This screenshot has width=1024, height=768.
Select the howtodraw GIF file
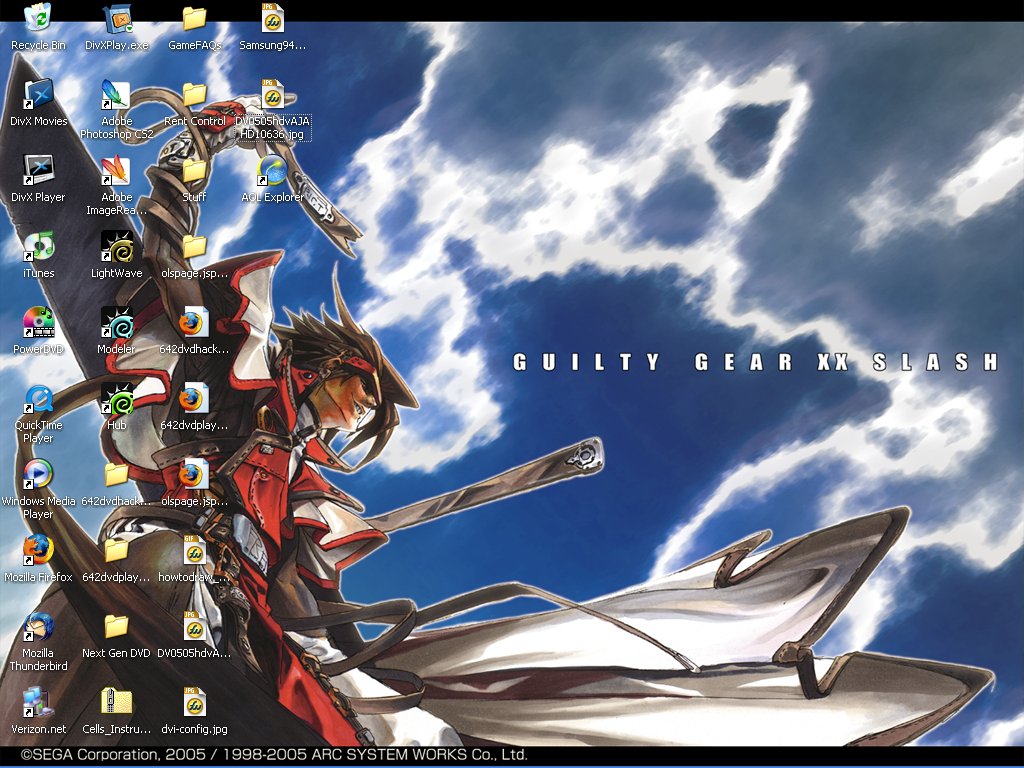[x=195, y=551]
